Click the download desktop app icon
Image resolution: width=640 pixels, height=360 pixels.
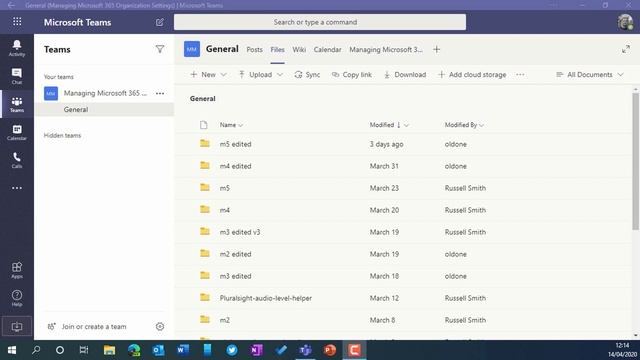(x=17, y=327)
